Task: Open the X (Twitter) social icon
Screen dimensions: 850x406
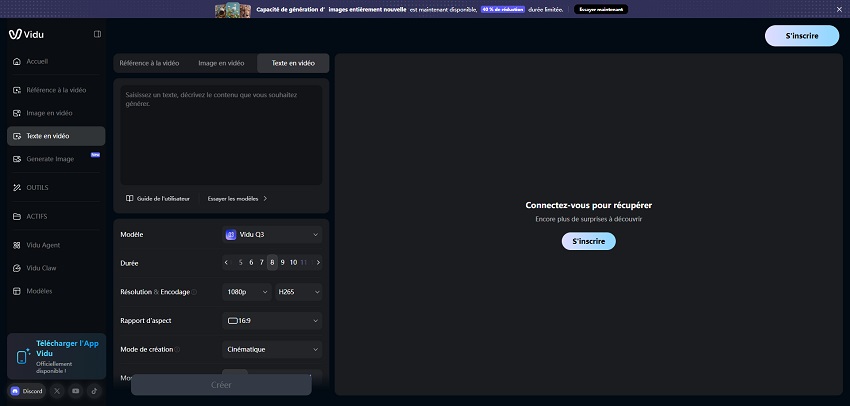Action: tap(57, 391)
